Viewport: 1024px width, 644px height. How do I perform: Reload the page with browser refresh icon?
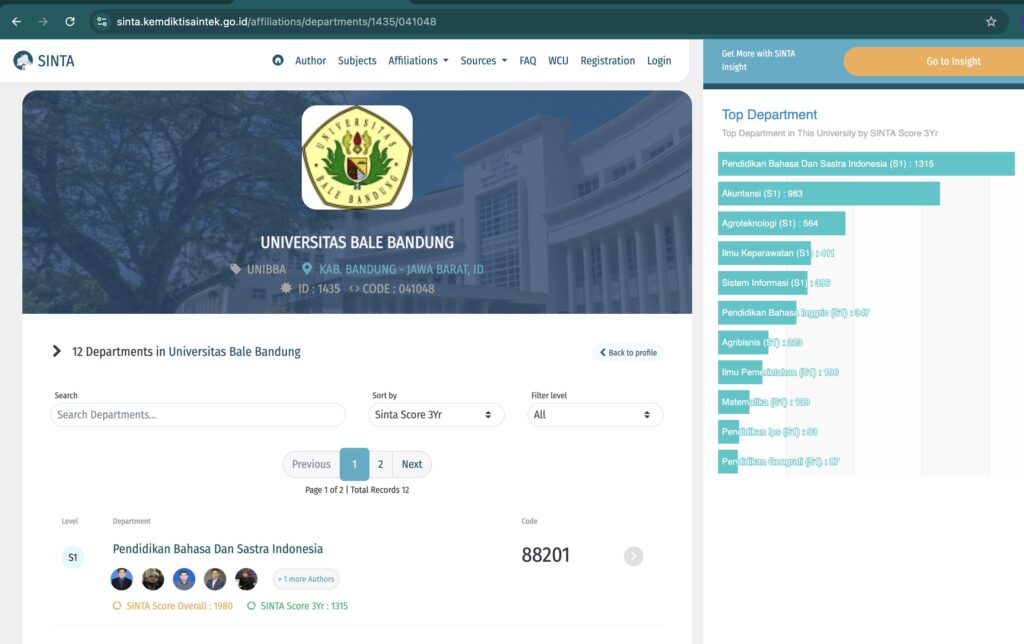tap(70, 21)
